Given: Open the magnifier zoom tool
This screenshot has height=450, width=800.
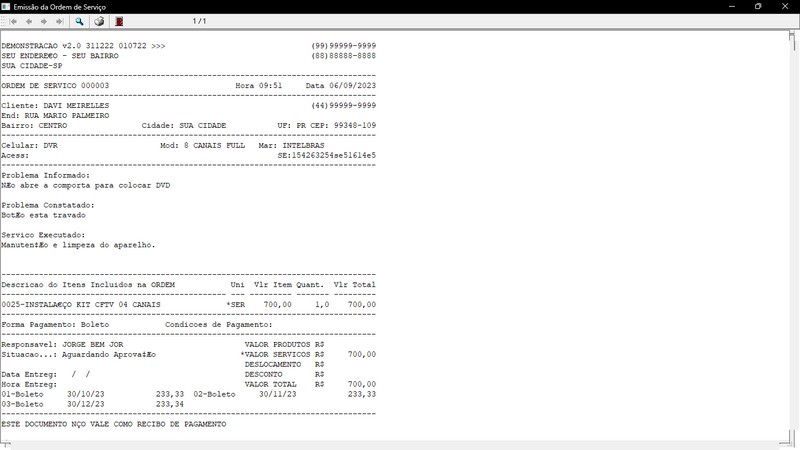Looking at the screenshot, I should pyautogui.click(x=79, y=21).
